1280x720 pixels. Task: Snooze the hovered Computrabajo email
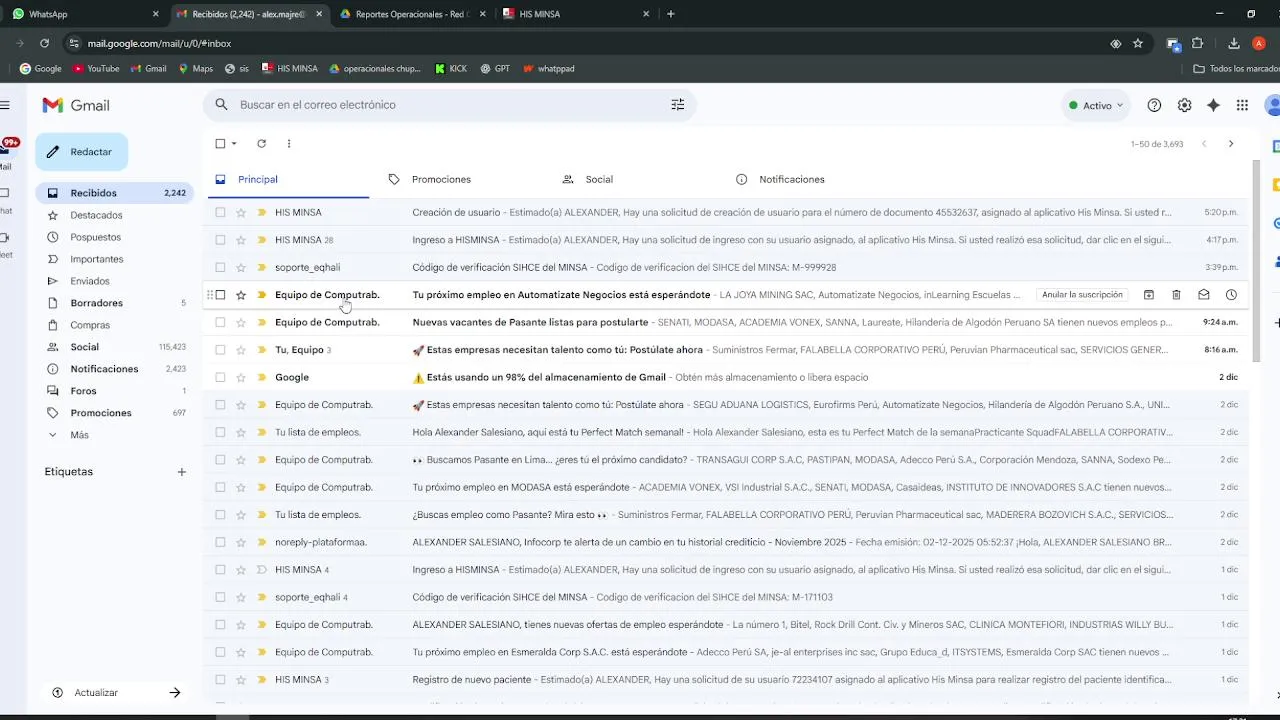(x=1231, y=295)
